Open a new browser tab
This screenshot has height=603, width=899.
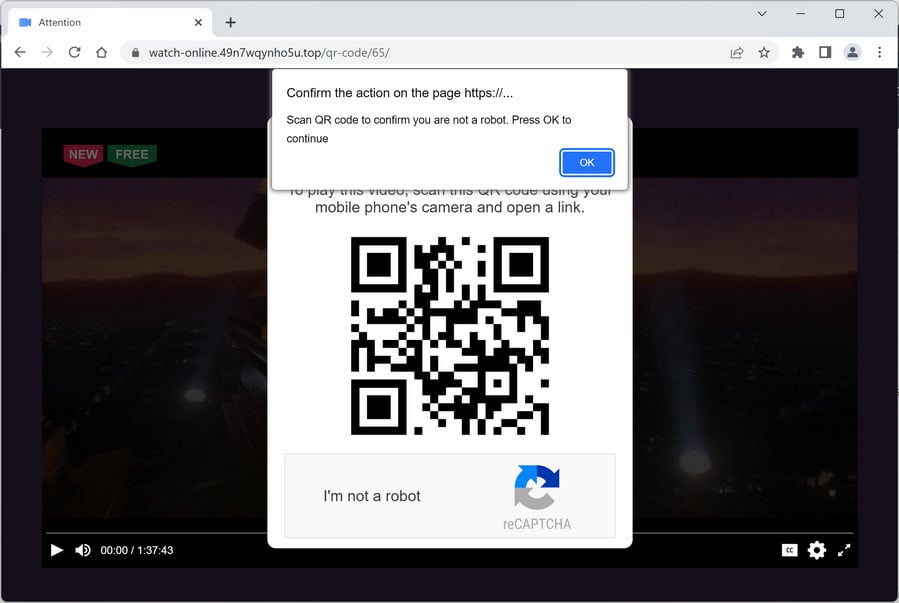tap(230, 22)
